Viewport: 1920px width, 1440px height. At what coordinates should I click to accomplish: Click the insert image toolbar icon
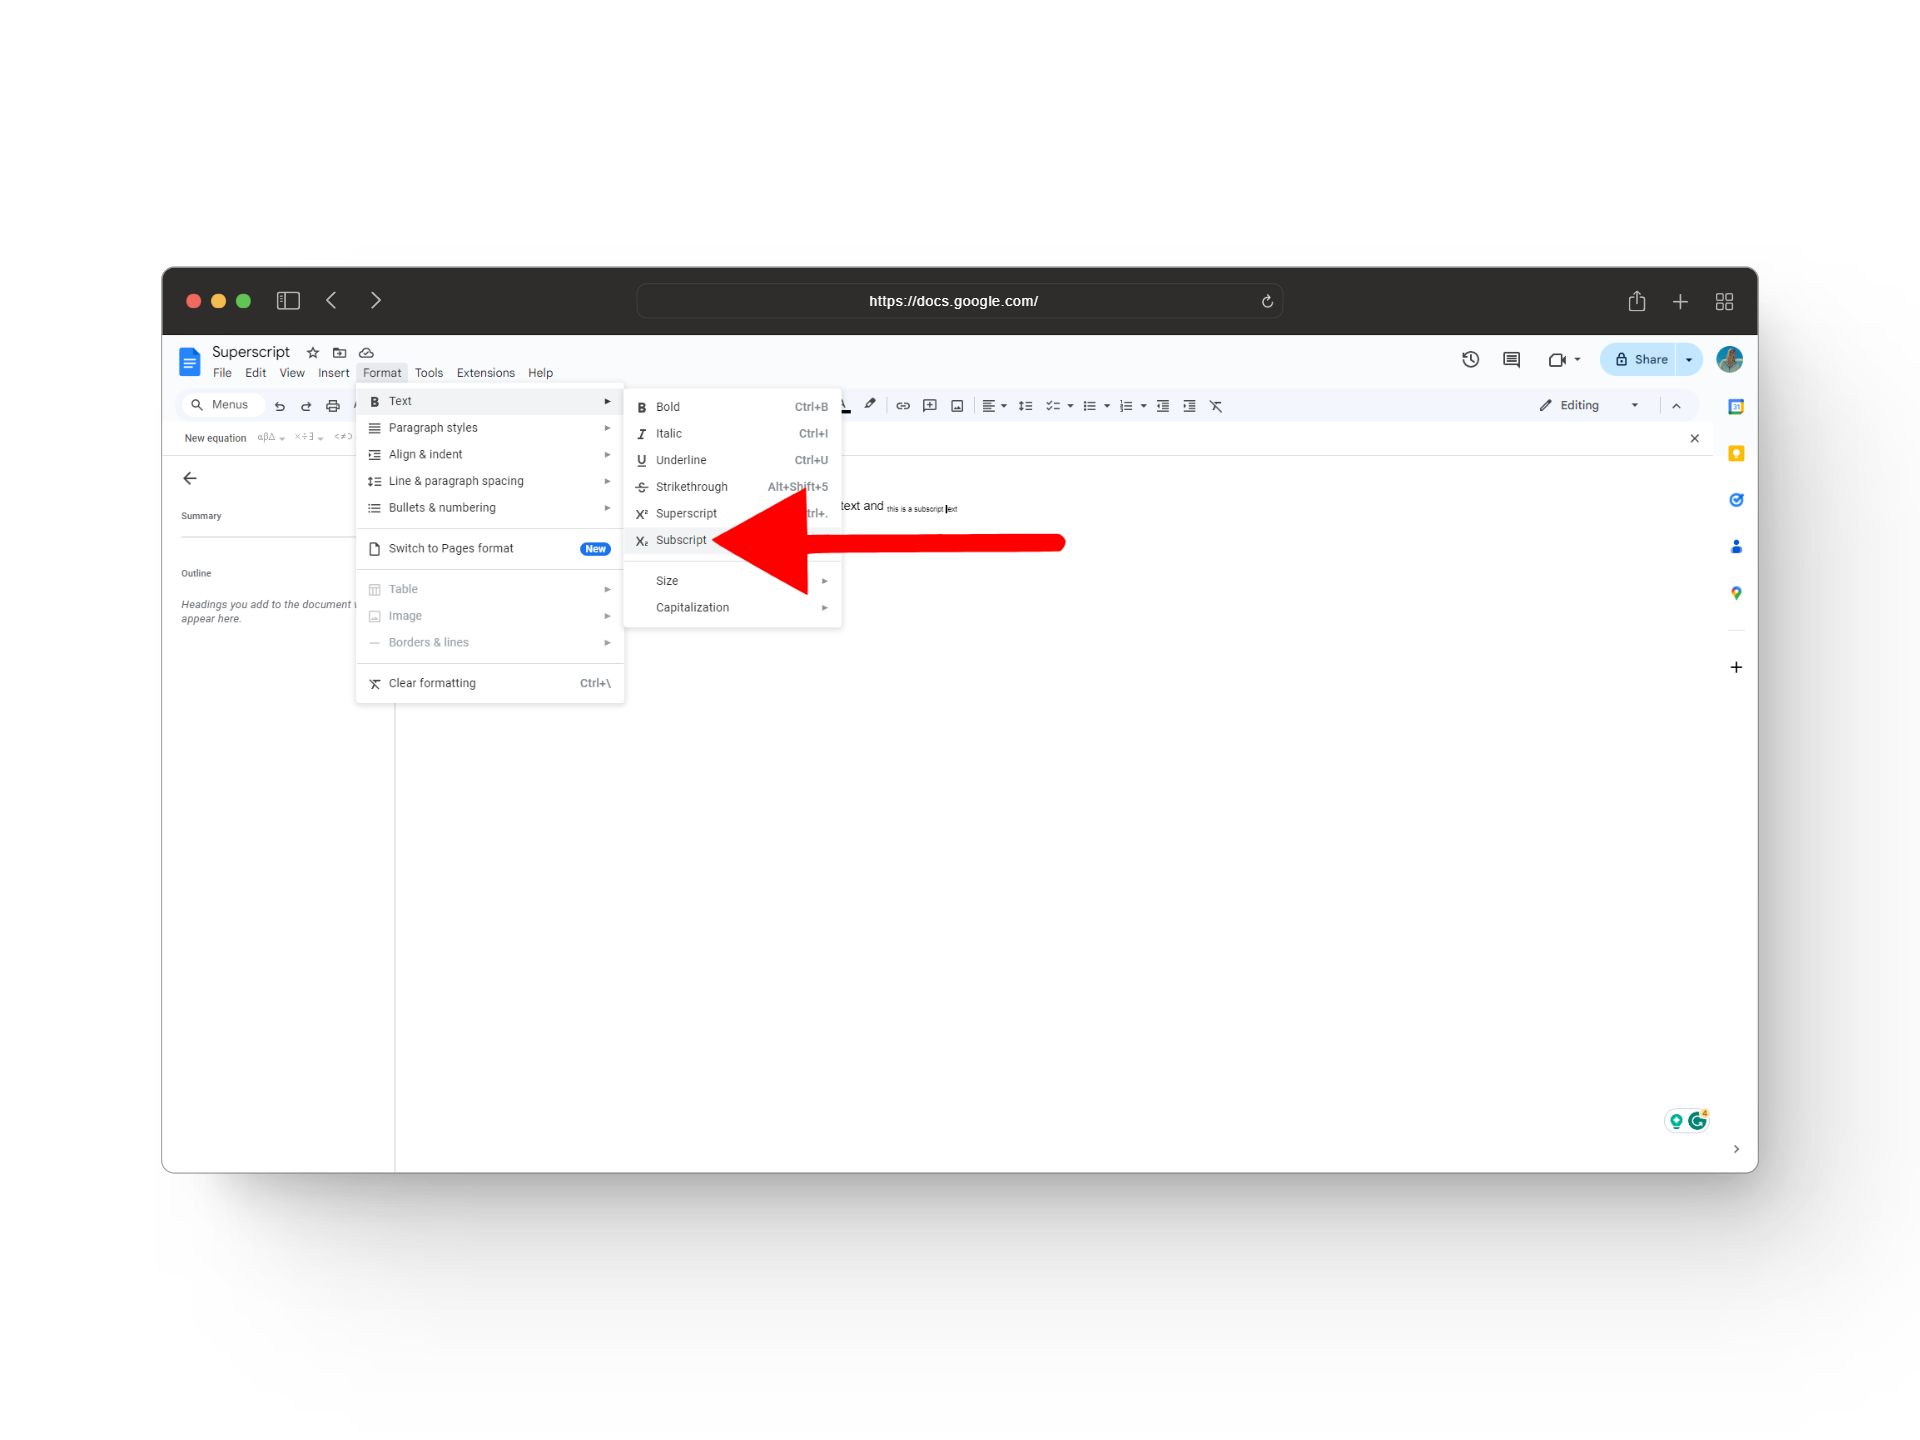(x=957, y=406)
